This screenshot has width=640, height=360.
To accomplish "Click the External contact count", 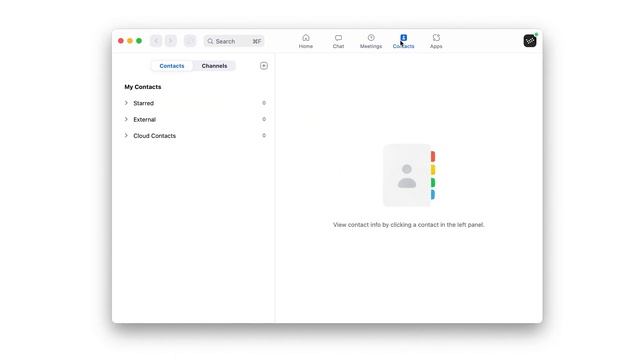I will [x=264, y=119].
